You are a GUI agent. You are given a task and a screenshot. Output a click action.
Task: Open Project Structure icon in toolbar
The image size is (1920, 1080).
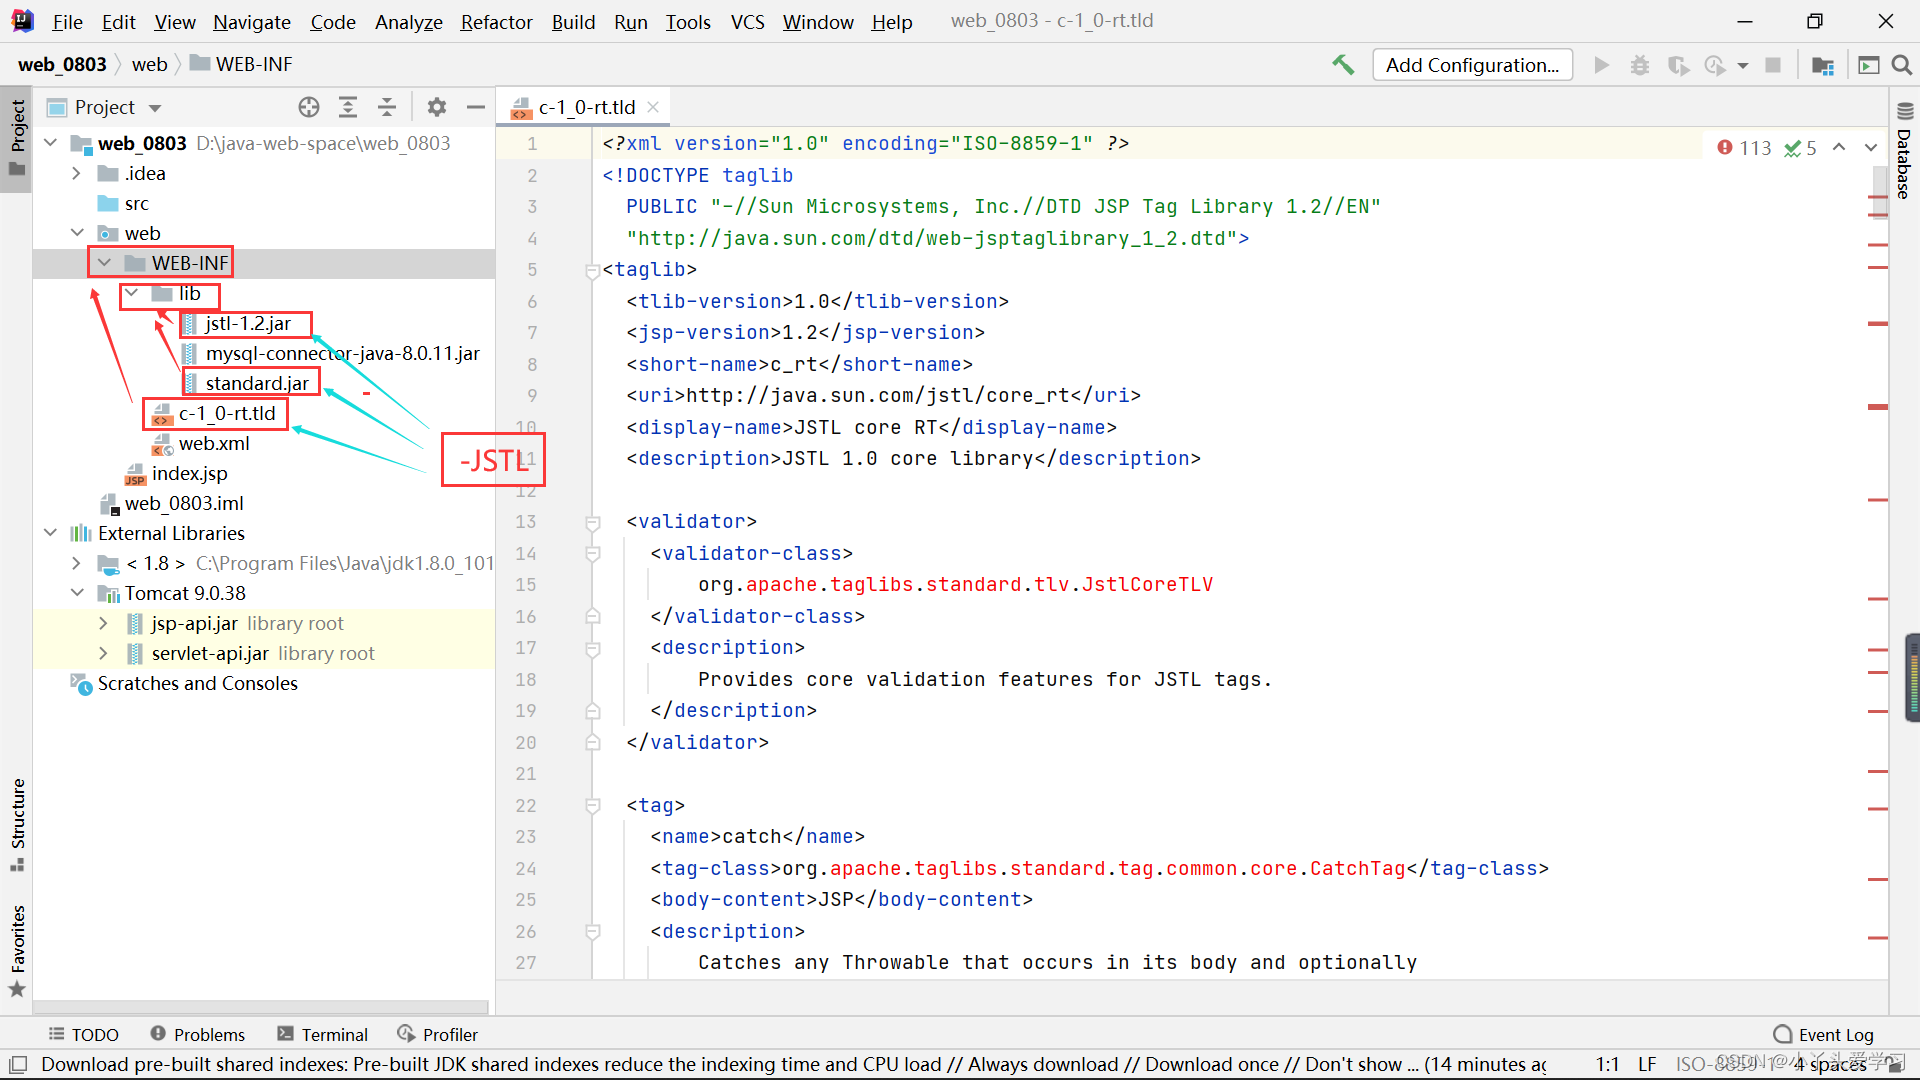(1822, 65)
